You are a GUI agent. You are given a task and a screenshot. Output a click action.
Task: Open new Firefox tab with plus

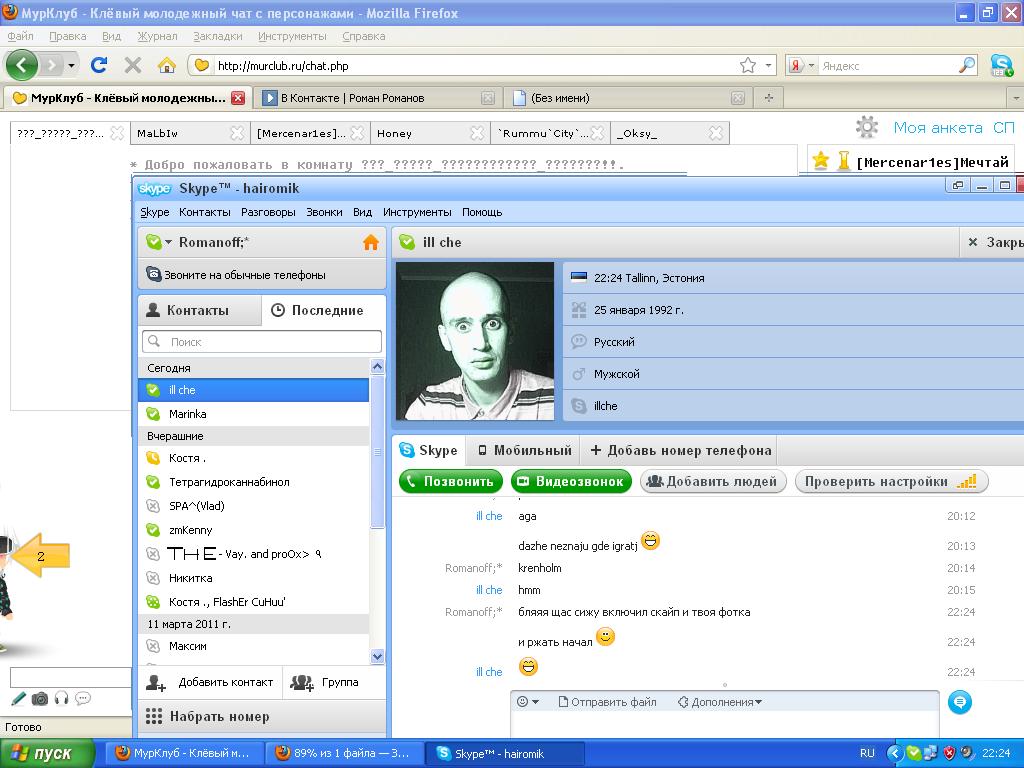tap(769, 98)
